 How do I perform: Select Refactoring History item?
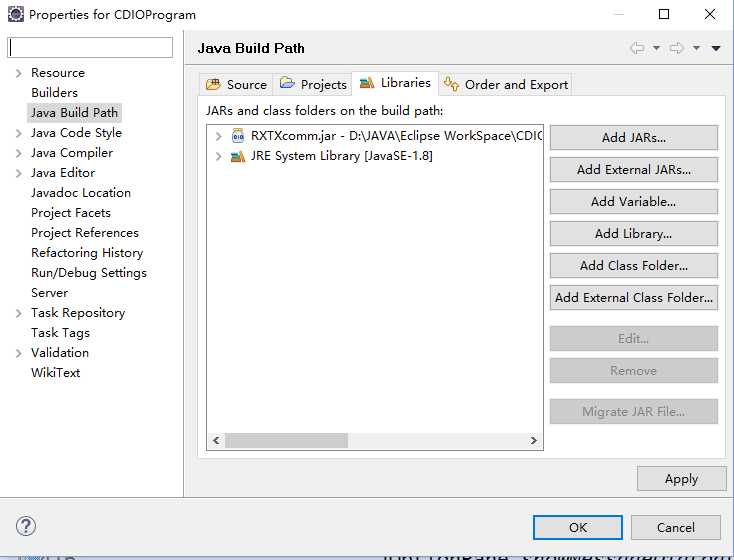pyautogui.click(x=87, y=253)
